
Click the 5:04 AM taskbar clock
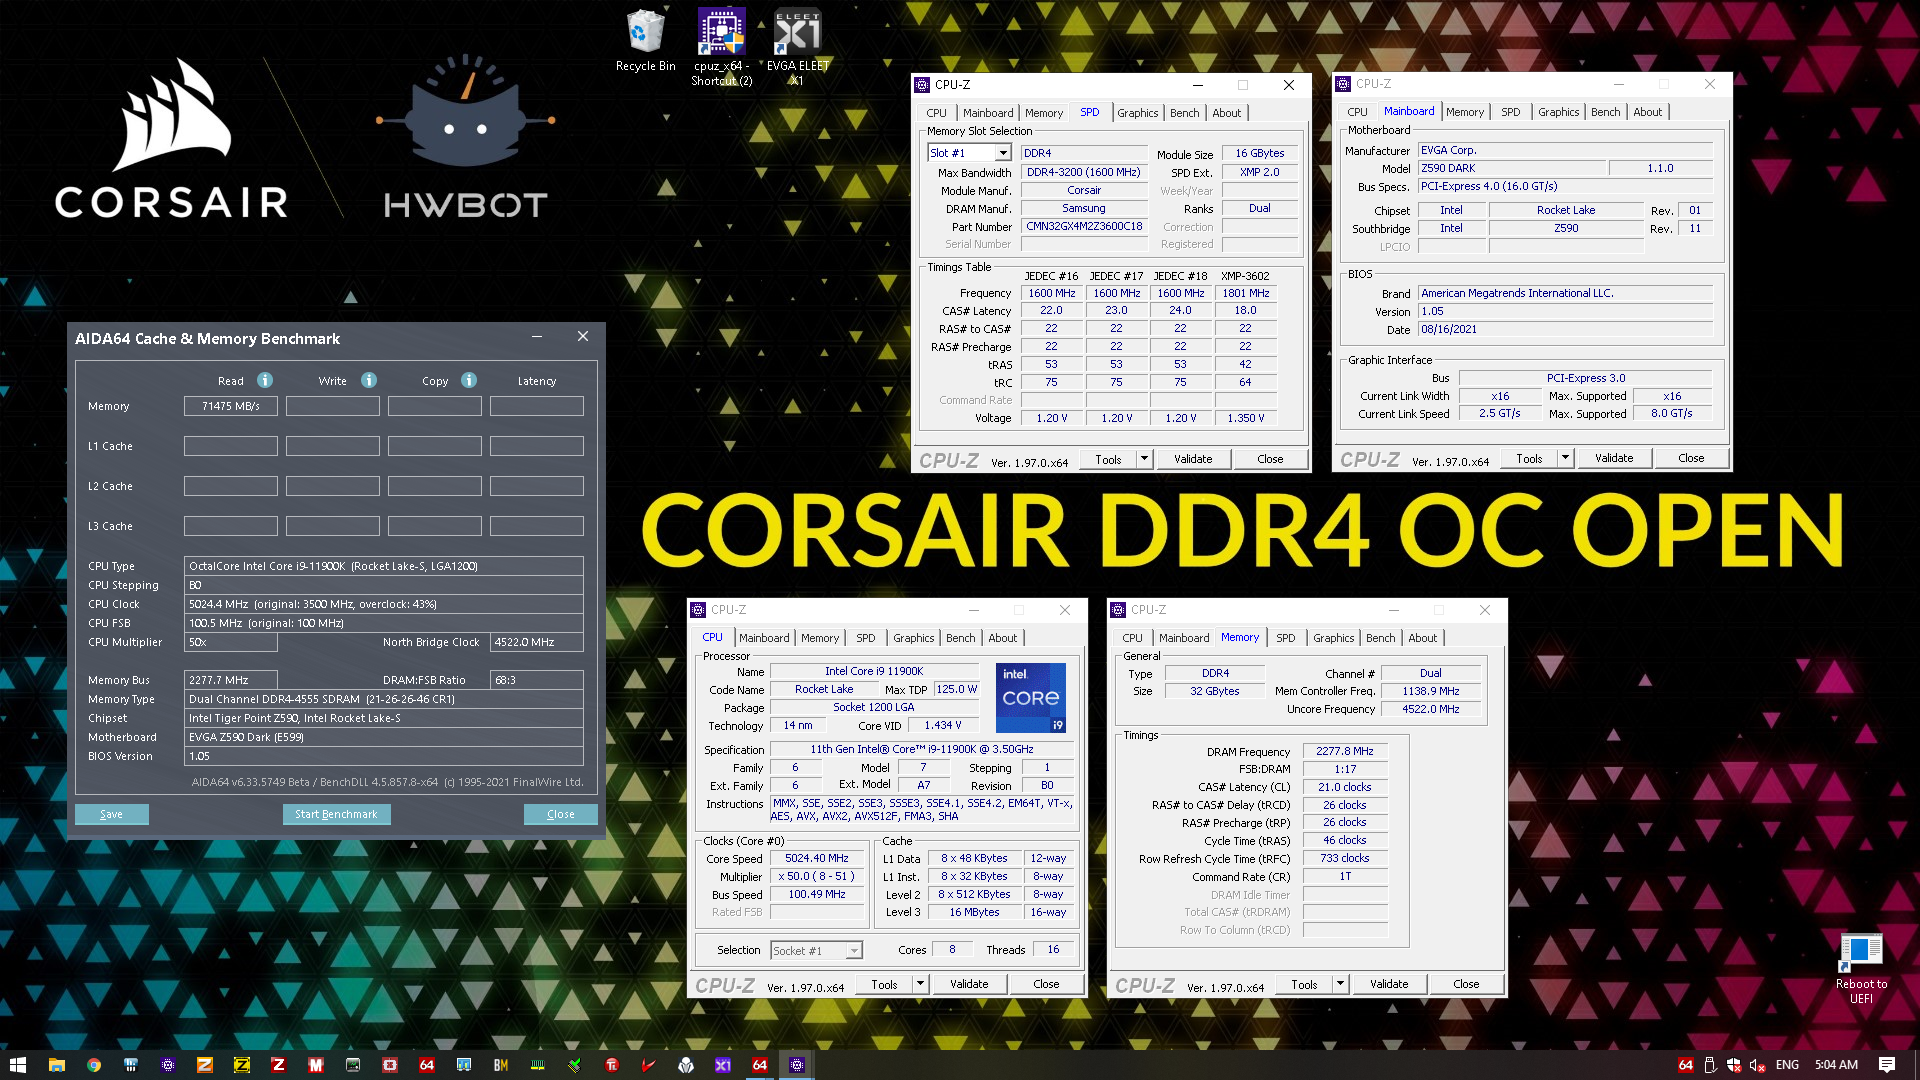(x=1836, y=1065)
